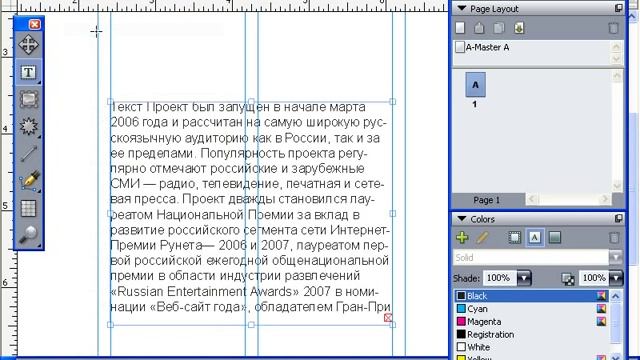Select the Item mover tool

(x=29, y=45)
